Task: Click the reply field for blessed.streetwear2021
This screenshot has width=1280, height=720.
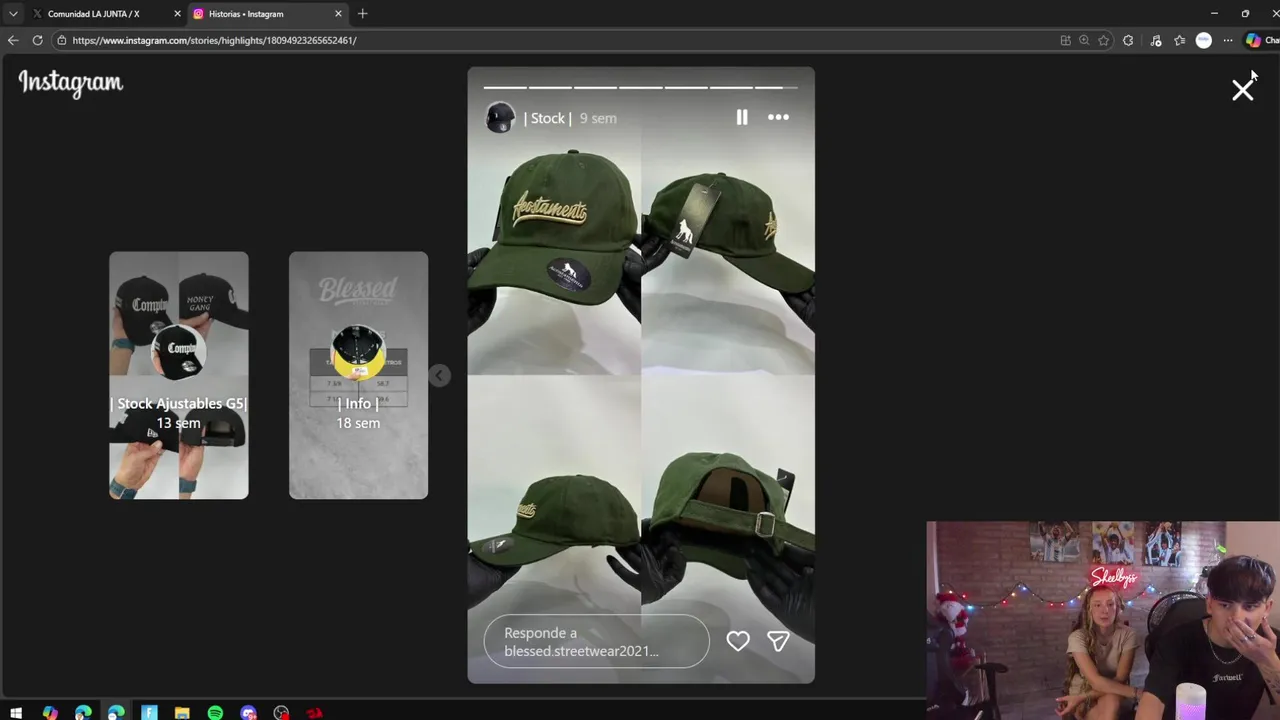Action: tap(596, 641)
